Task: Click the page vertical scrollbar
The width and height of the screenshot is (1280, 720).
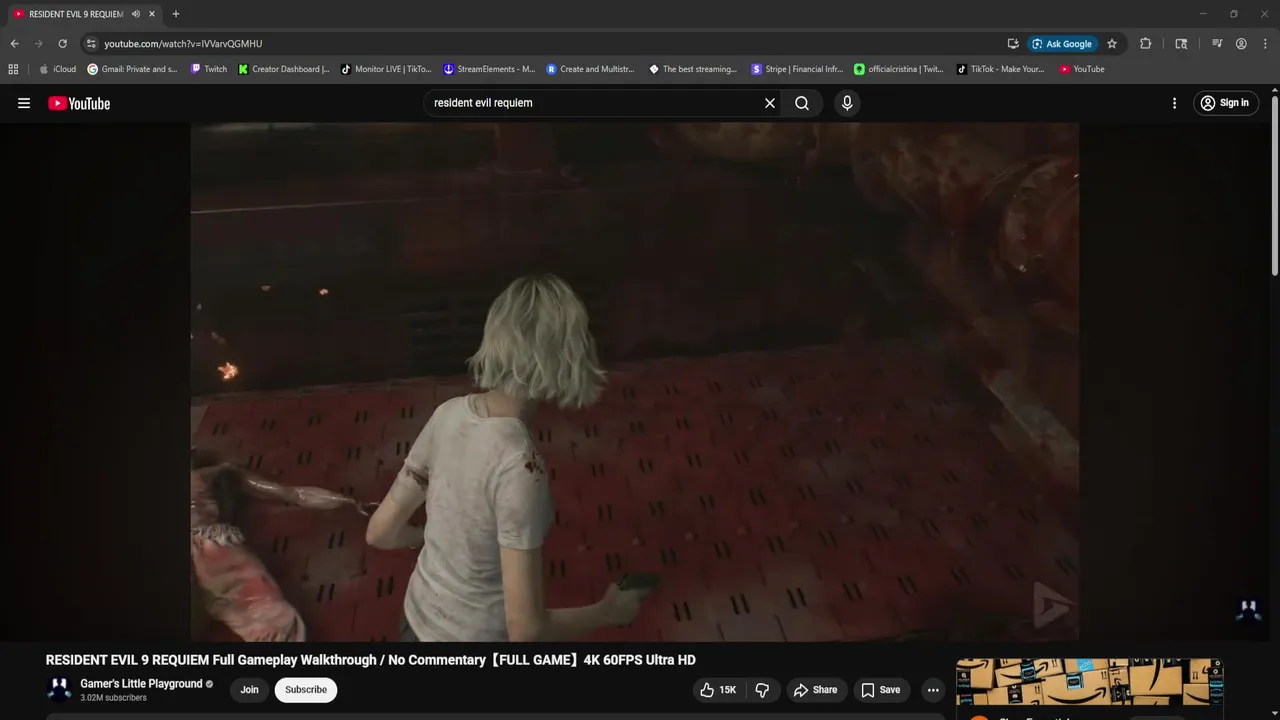Action: pos(1275,186)
